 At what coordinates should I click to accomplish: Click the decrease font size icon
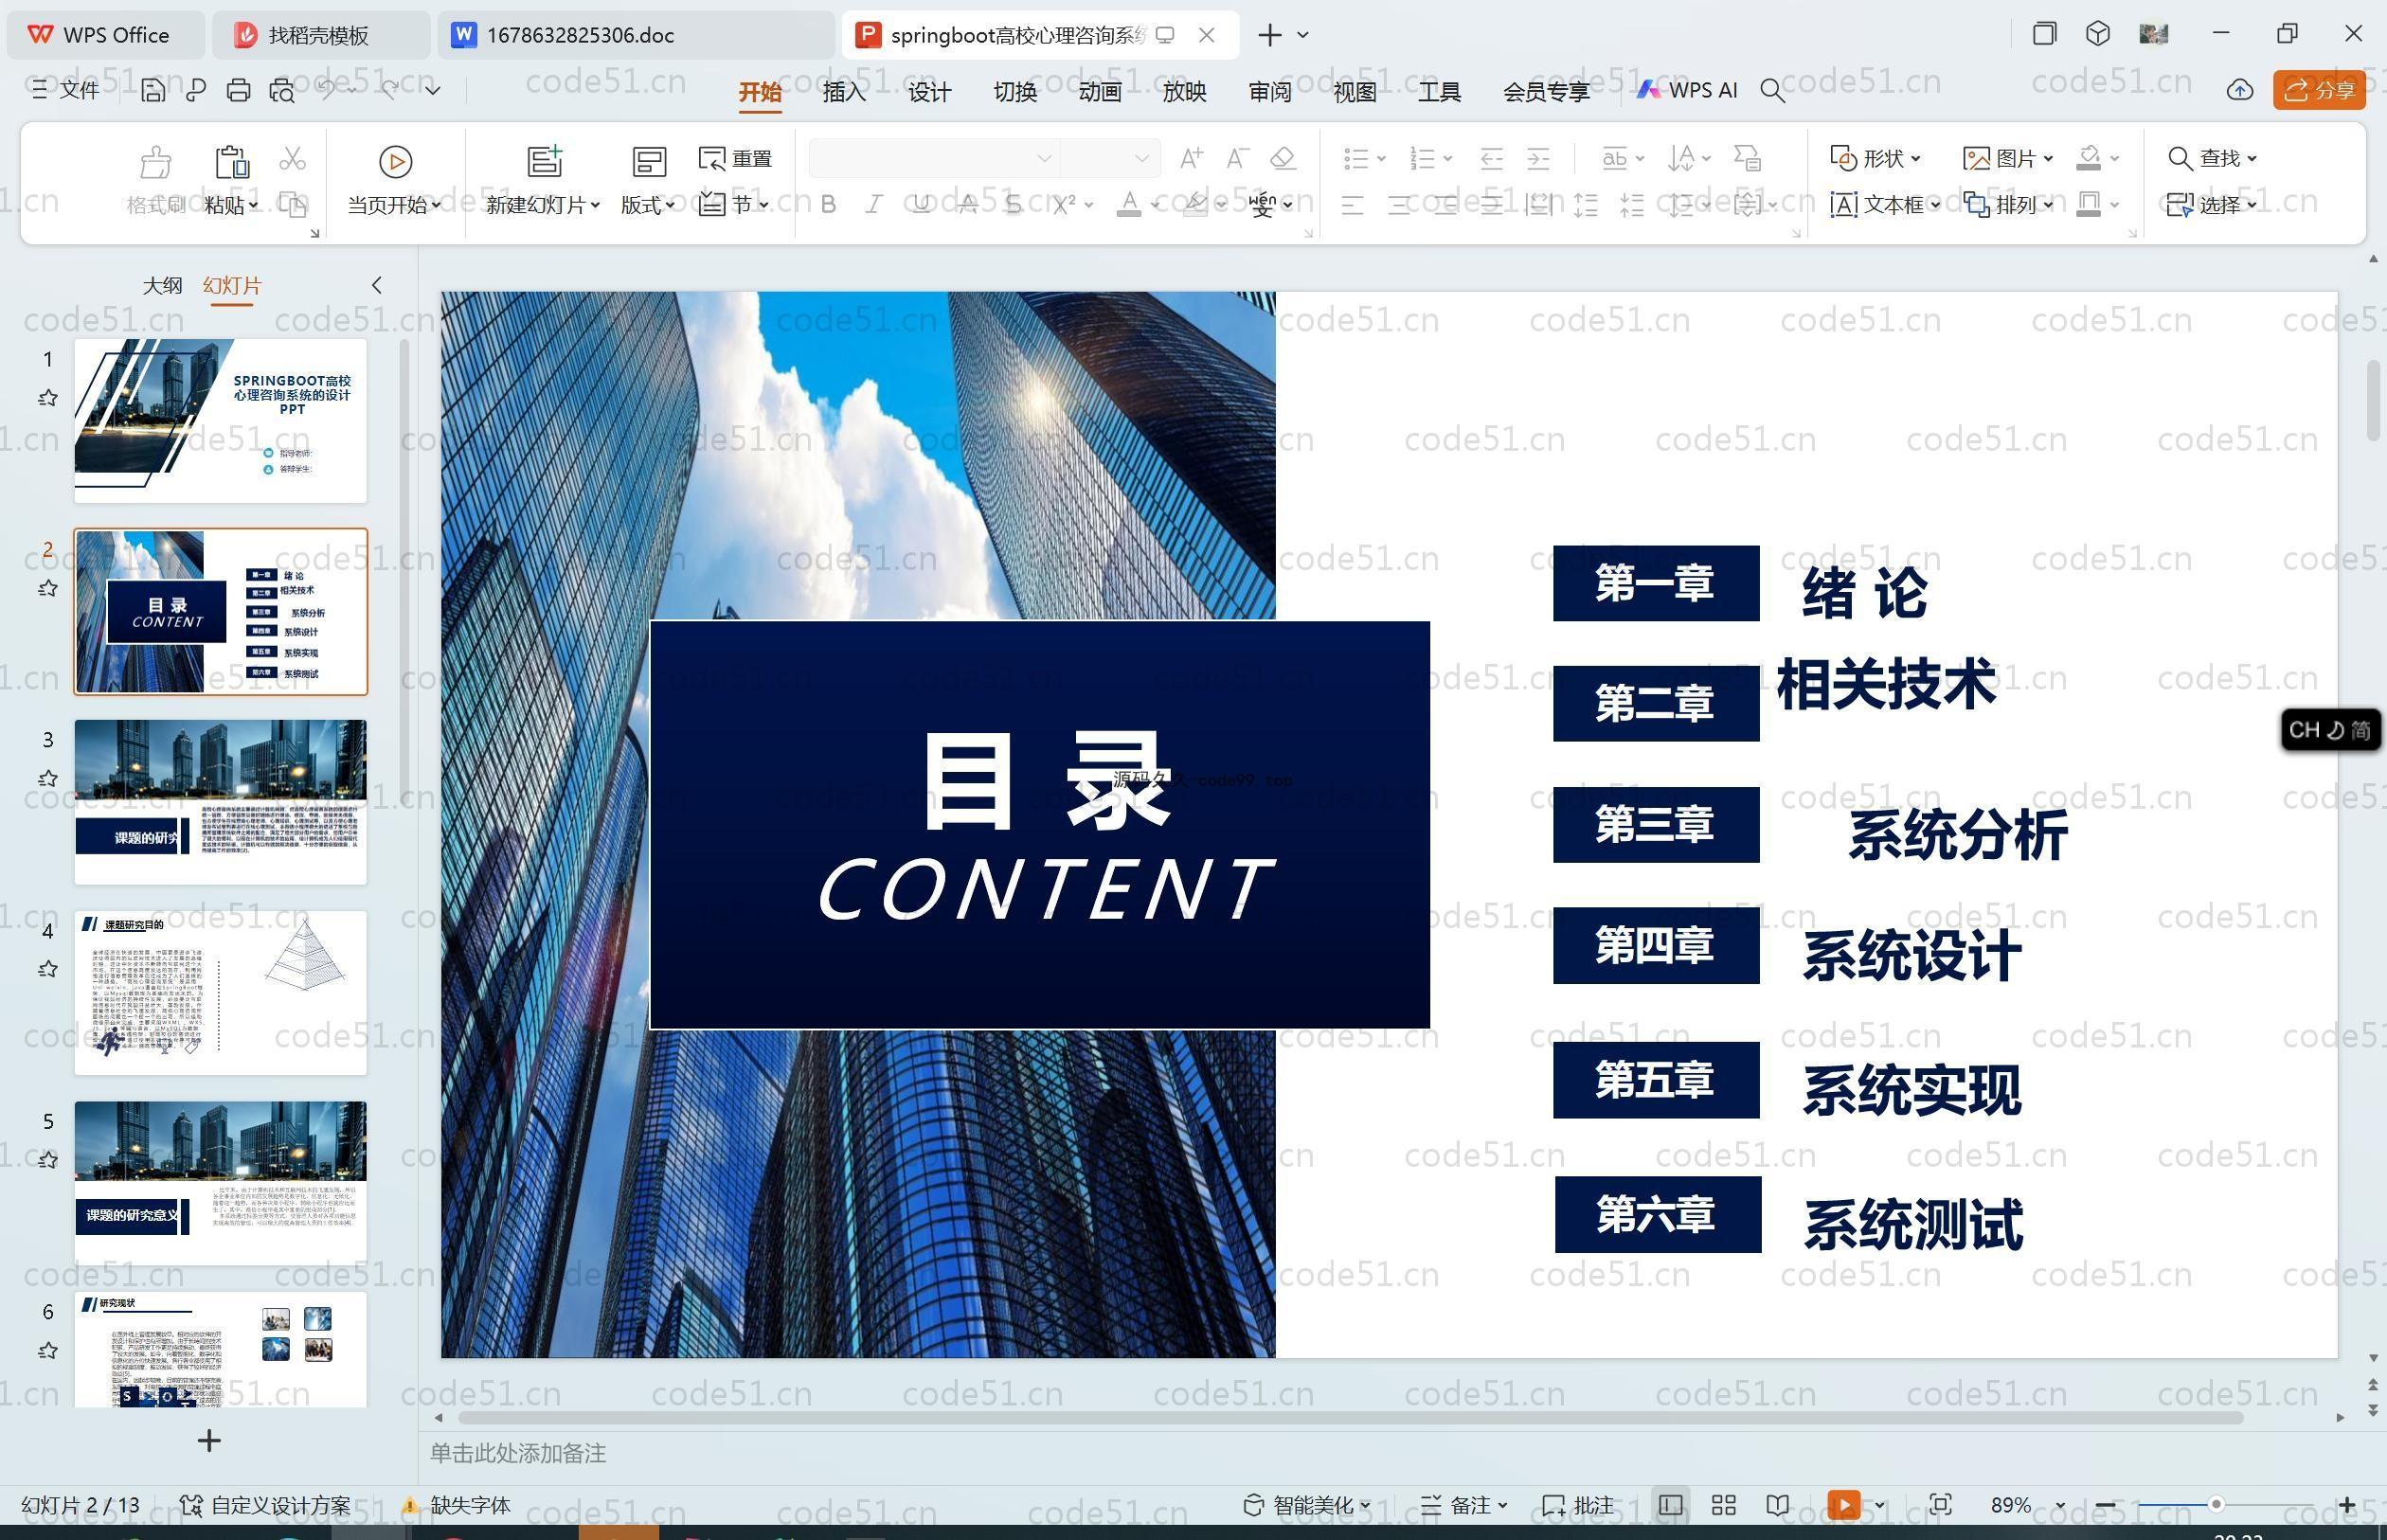1237,158
